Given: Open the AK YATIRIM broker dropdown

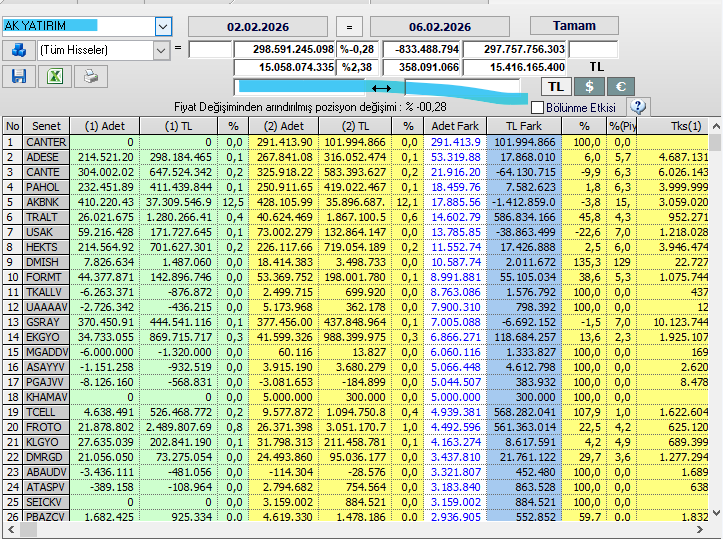Looking at the screenshot, I should (163, 26).
